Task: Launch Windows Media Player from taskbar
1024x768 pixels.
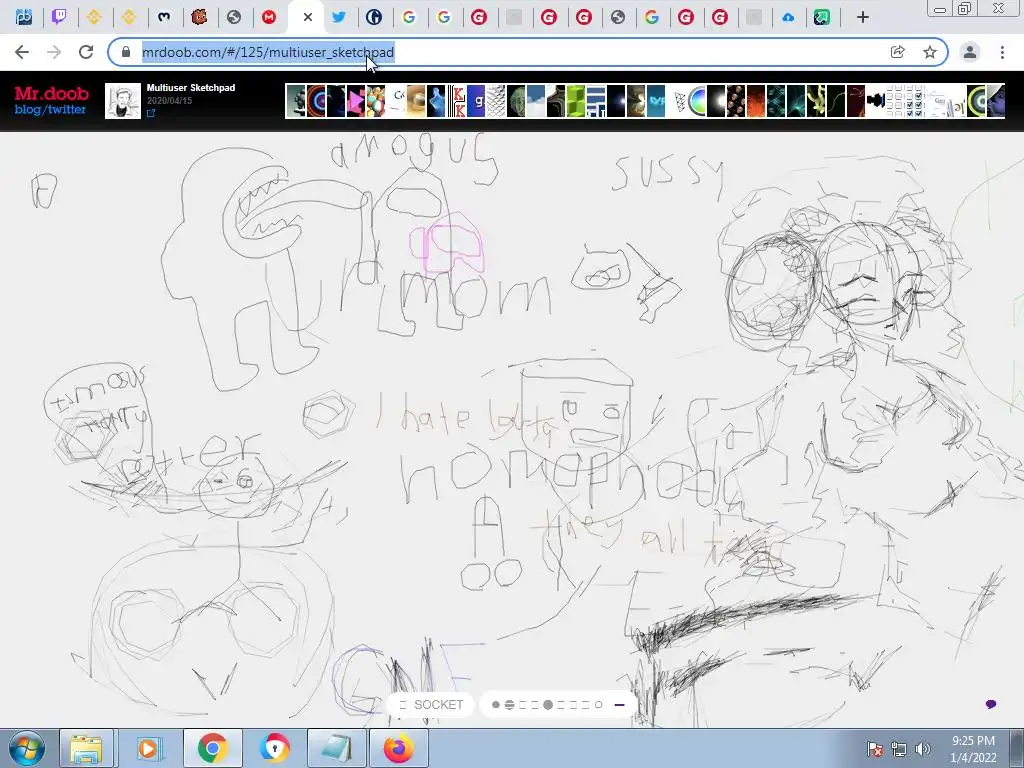Action: 148,748
